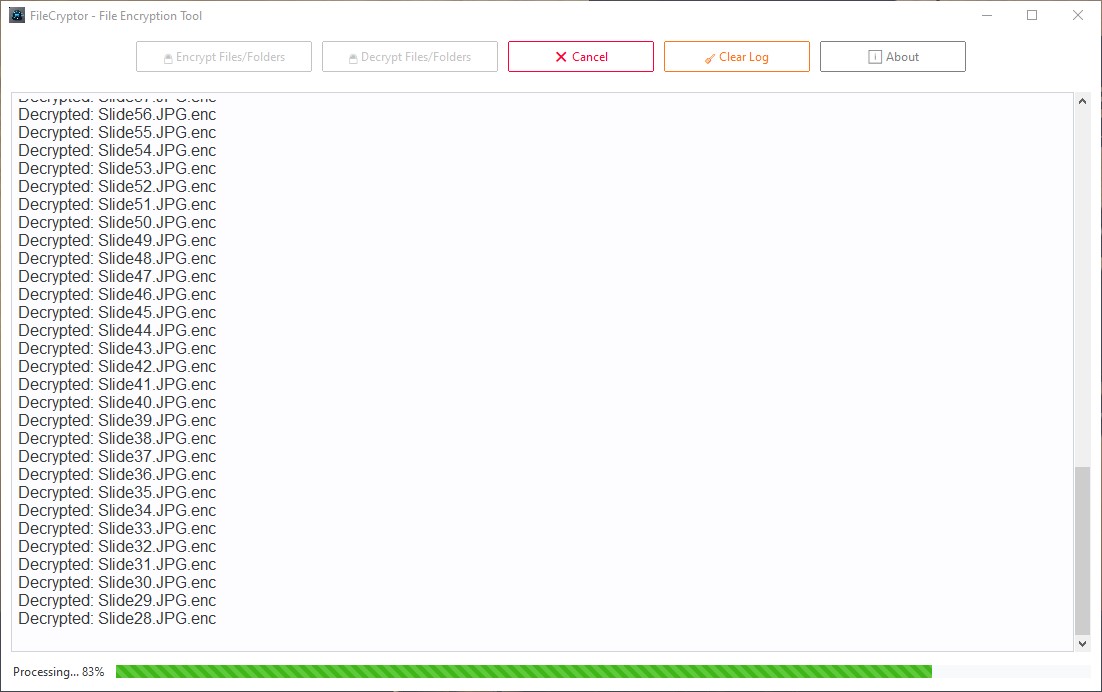The image size is (1102, 692).
Task: Select log line 'Decrypted: Slide35.JPG.enc'
Action: 117,492
